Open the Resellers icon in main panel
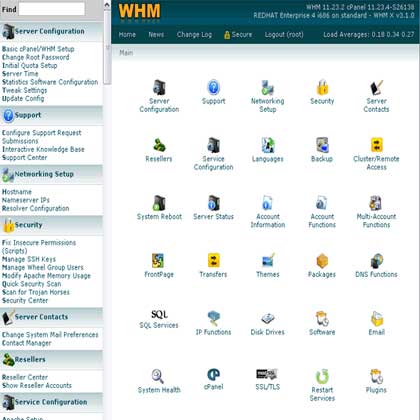Image resolution: width=420 pixels, height=420 pixels. point(159,145)
